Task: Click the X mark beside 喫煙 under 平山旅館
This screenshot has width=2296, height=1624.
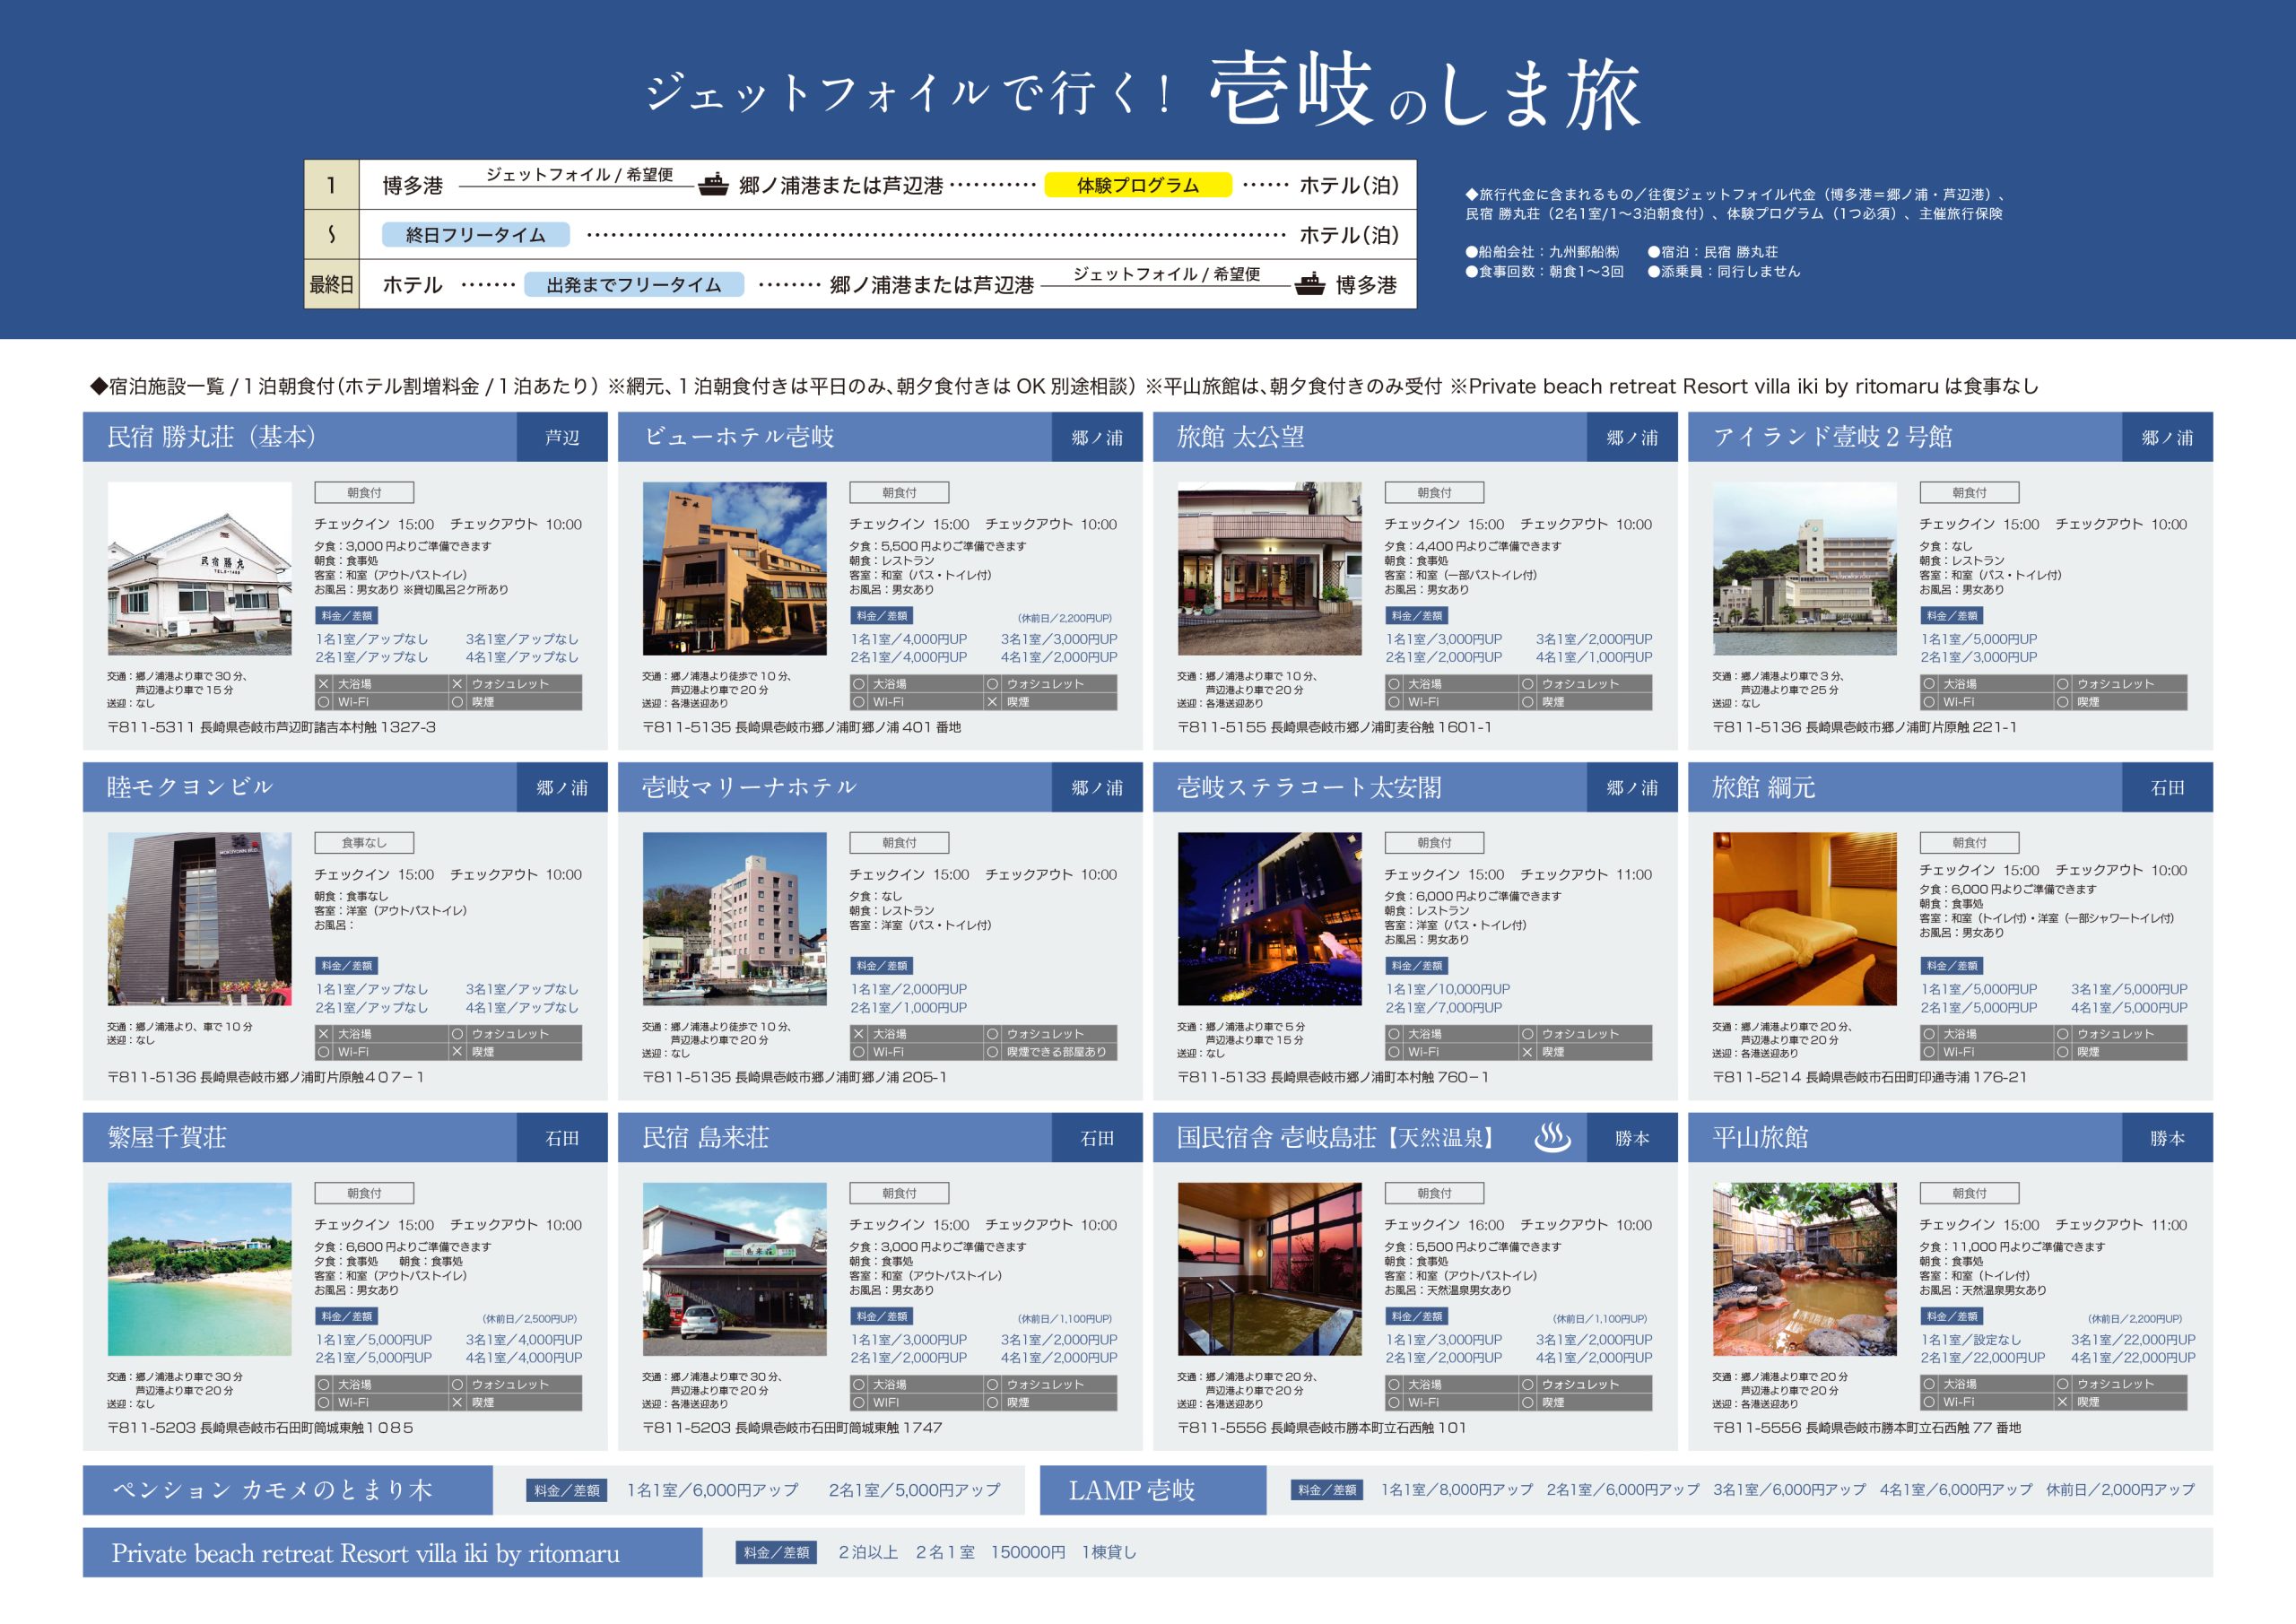Action: tap(2062, 1402)
